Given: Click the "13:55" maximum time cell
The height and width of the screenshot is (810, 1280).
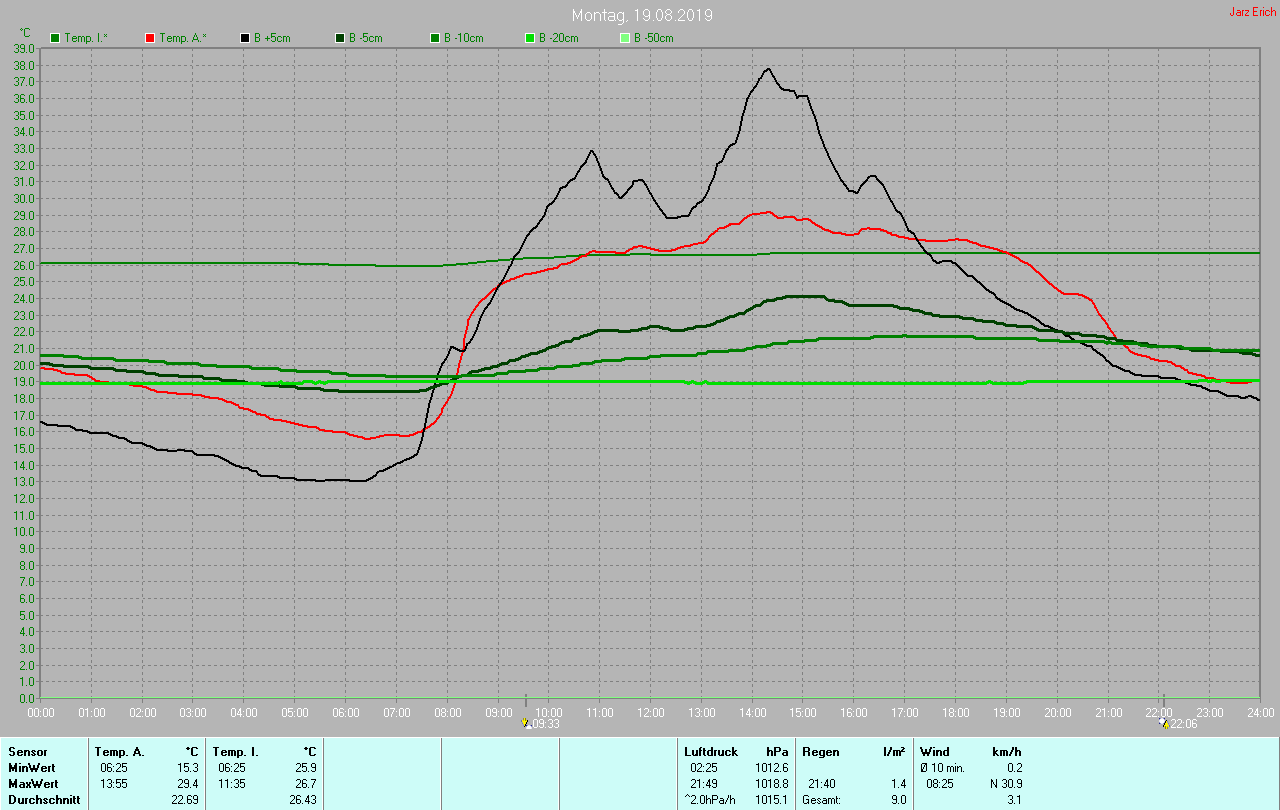Looking at the screenshot, I should 114,784.
